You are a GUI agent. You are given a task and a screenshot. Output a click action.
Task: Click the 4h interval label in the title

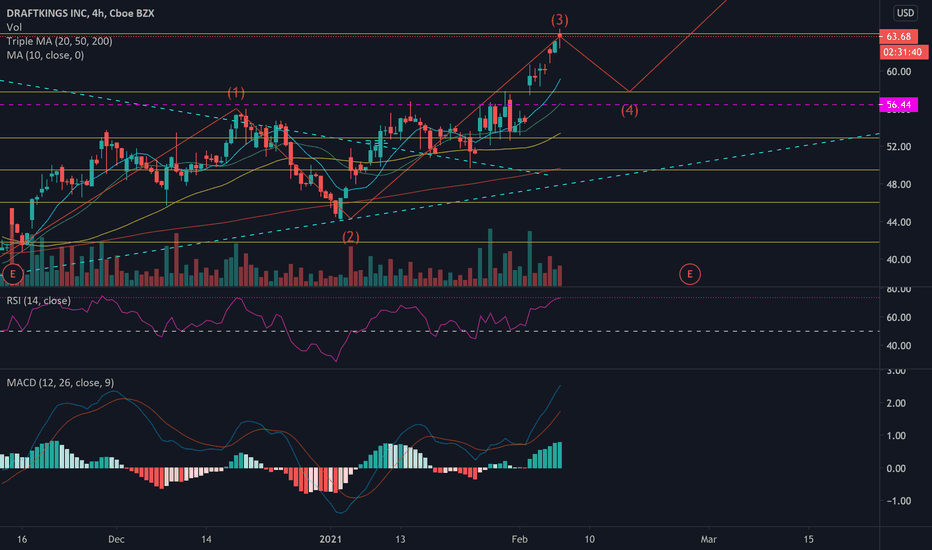pos(98,13)
